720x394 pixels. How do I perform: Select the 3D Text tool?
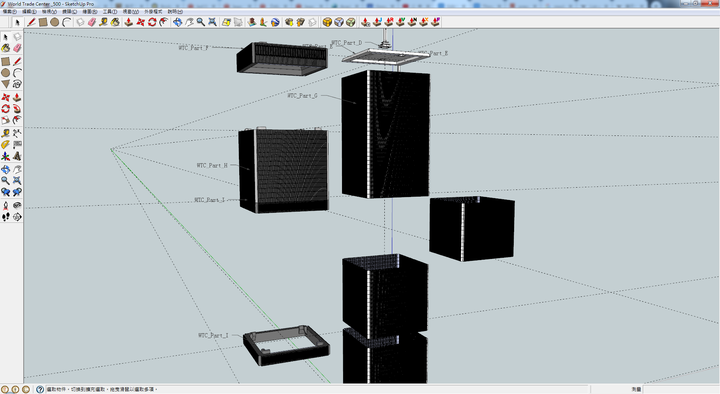[17, 157]
